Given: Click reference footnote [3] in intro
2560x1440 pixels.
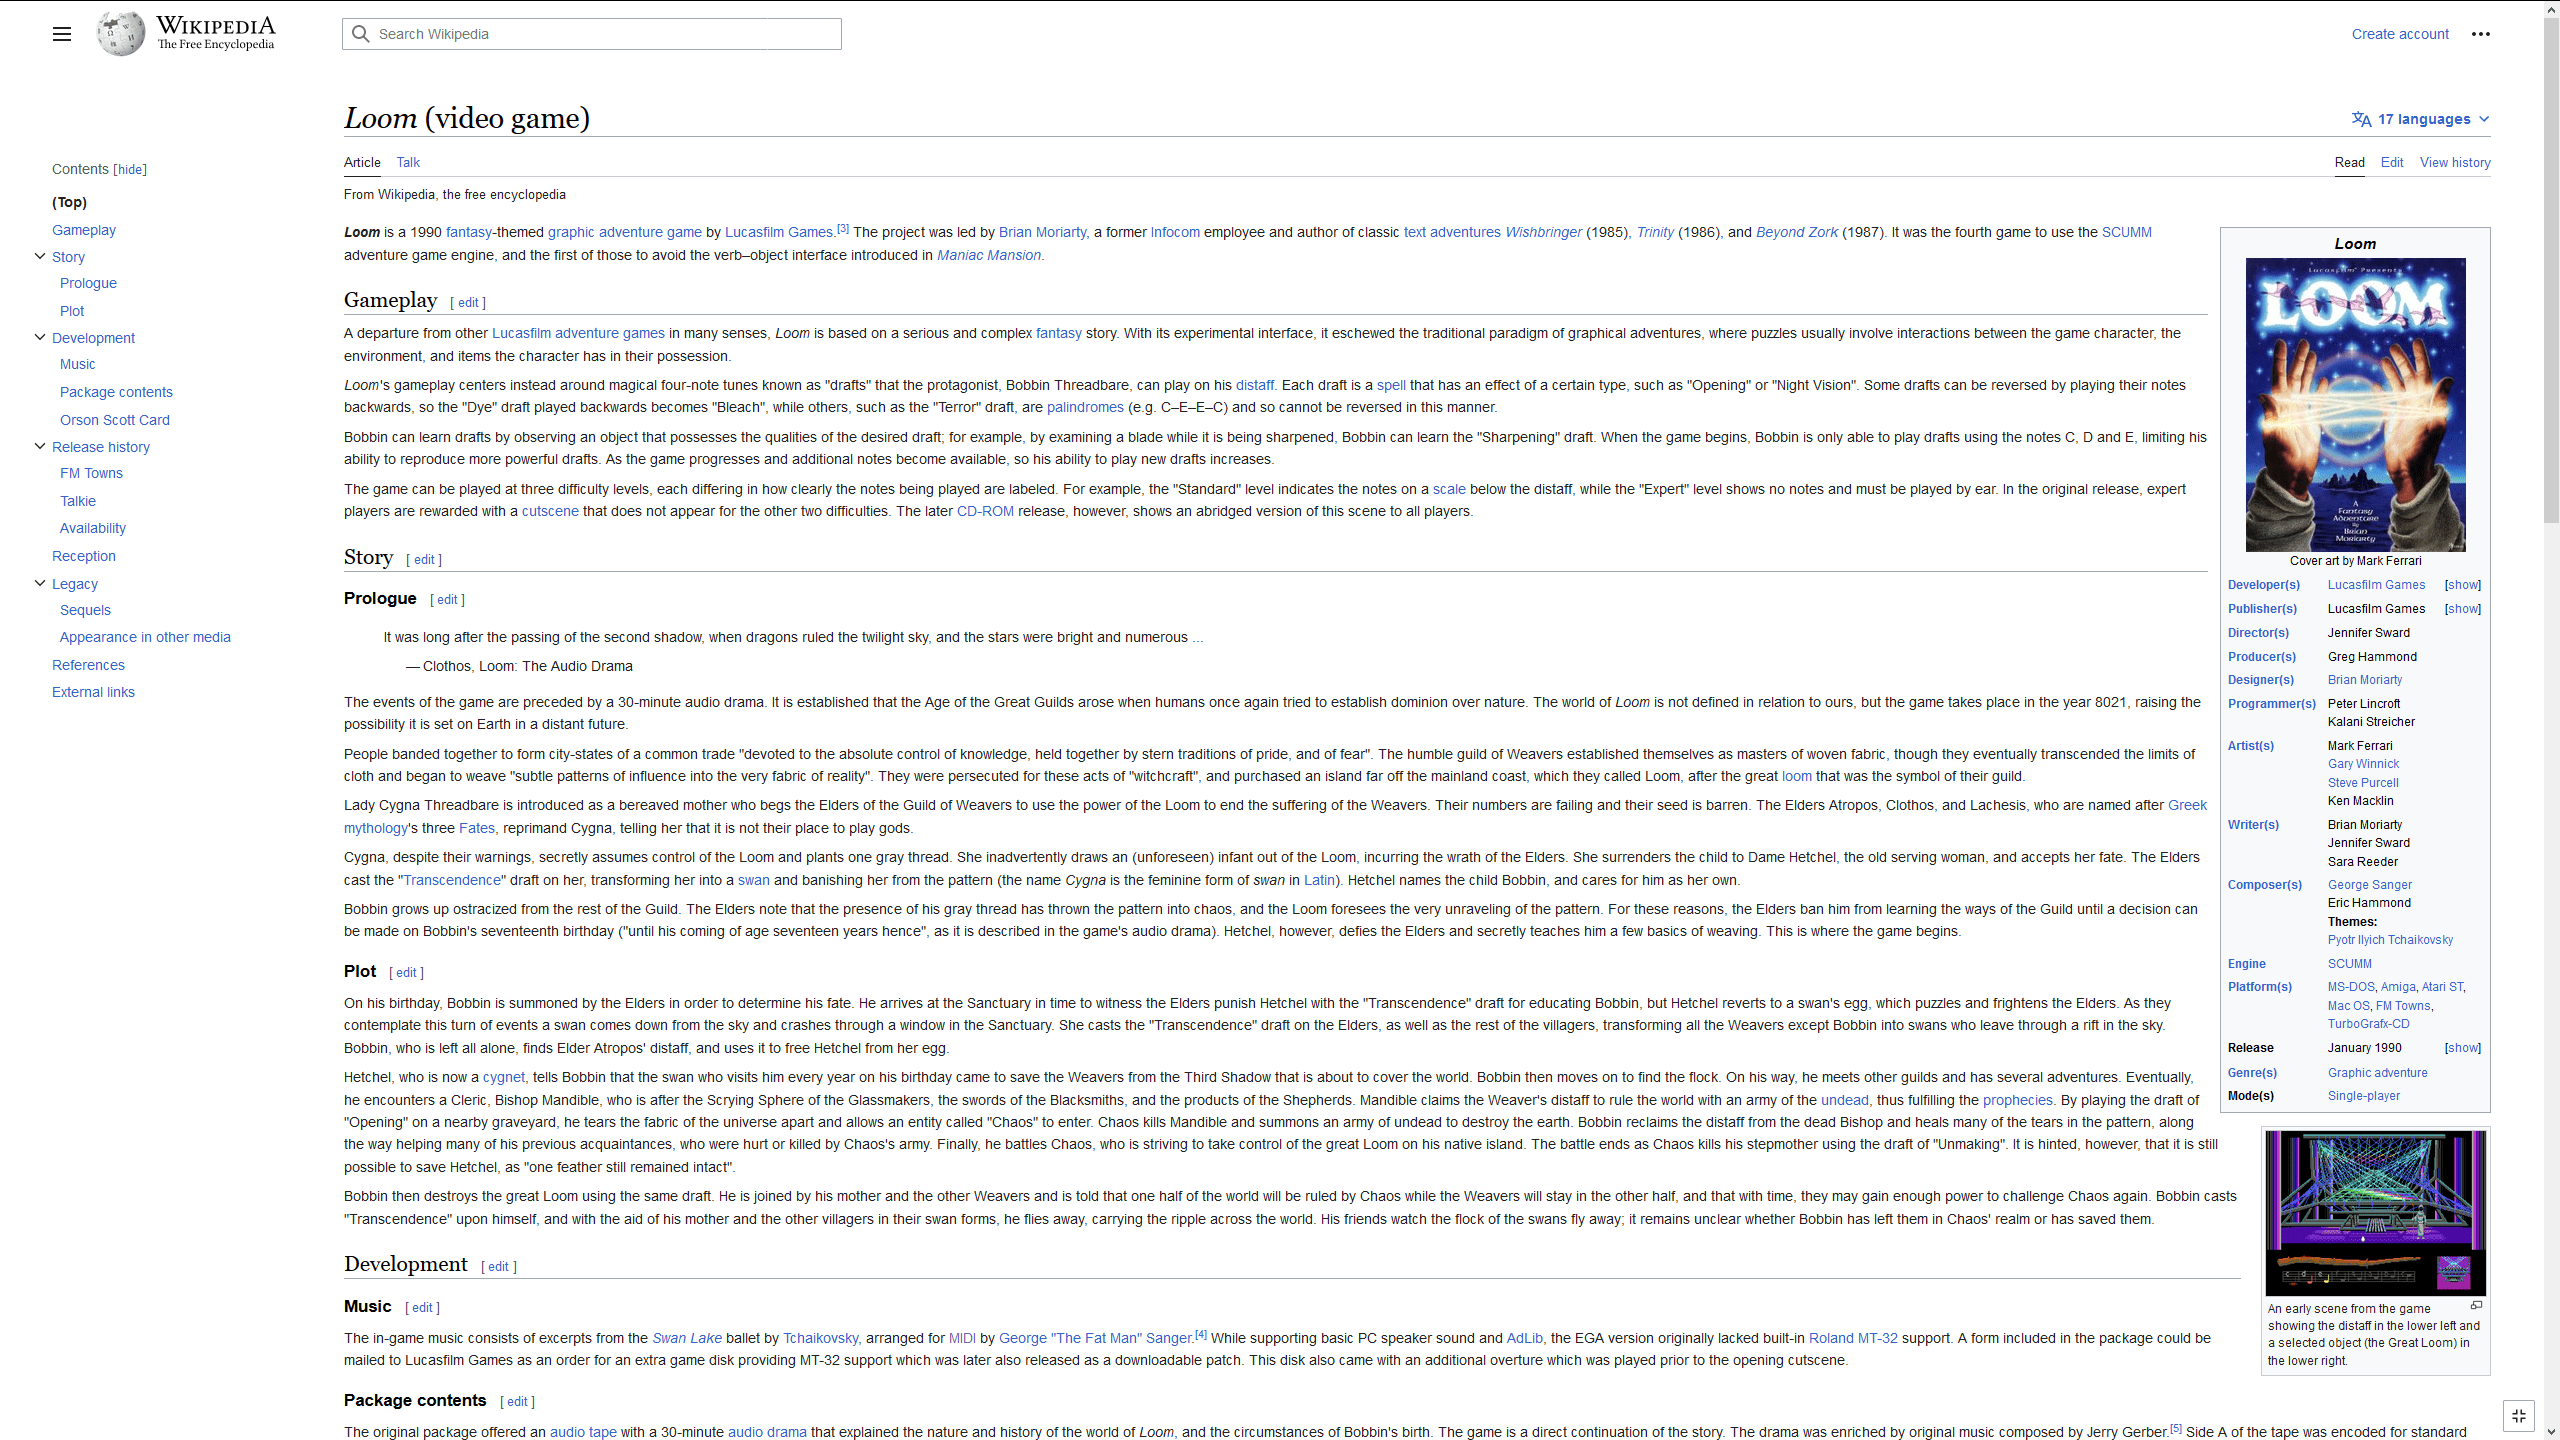Looking at the screenshot, I should tap(843, 229).
